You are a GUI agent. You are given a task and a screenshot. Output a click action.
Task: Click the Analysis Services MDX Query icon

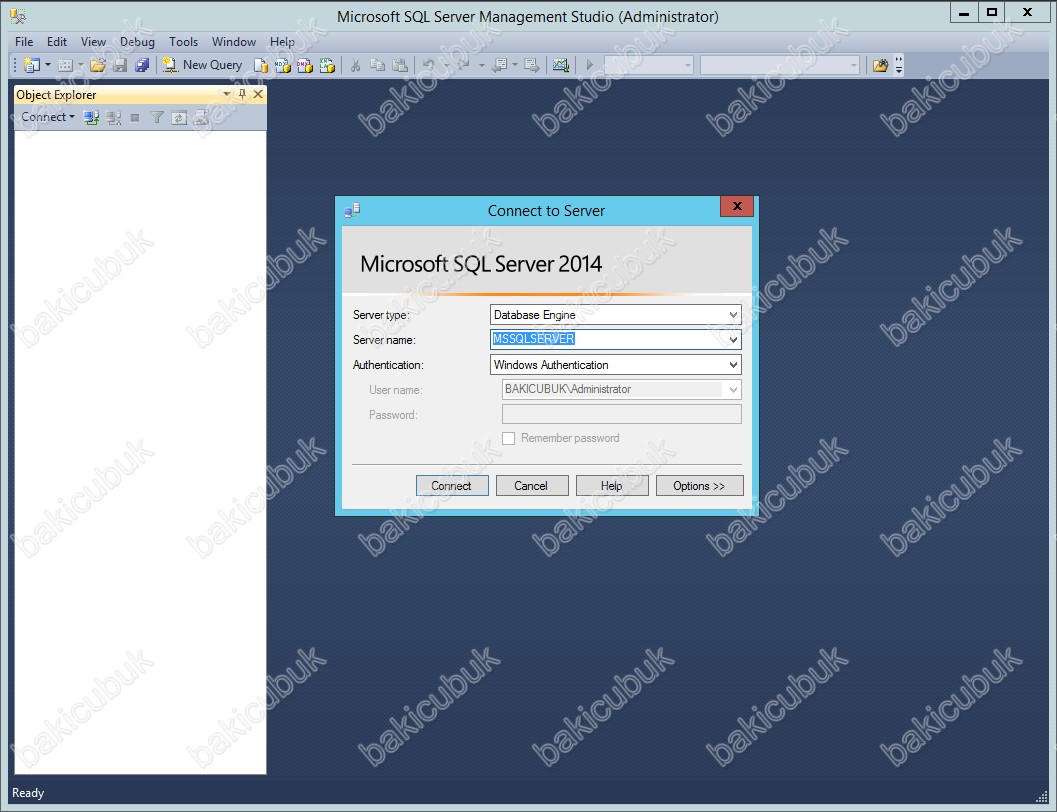(x=282, y=65)
